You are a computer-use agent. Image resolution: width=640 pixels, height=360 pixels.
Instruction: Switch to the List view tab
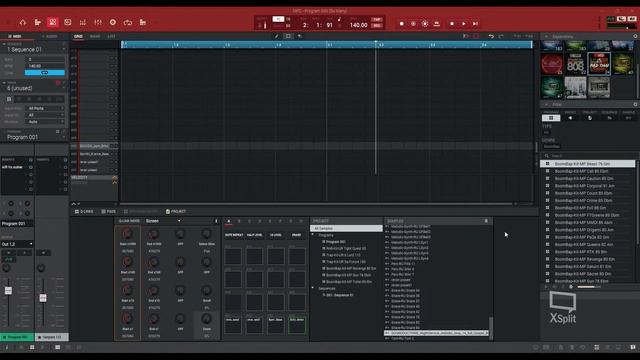(x=111, y=36)
